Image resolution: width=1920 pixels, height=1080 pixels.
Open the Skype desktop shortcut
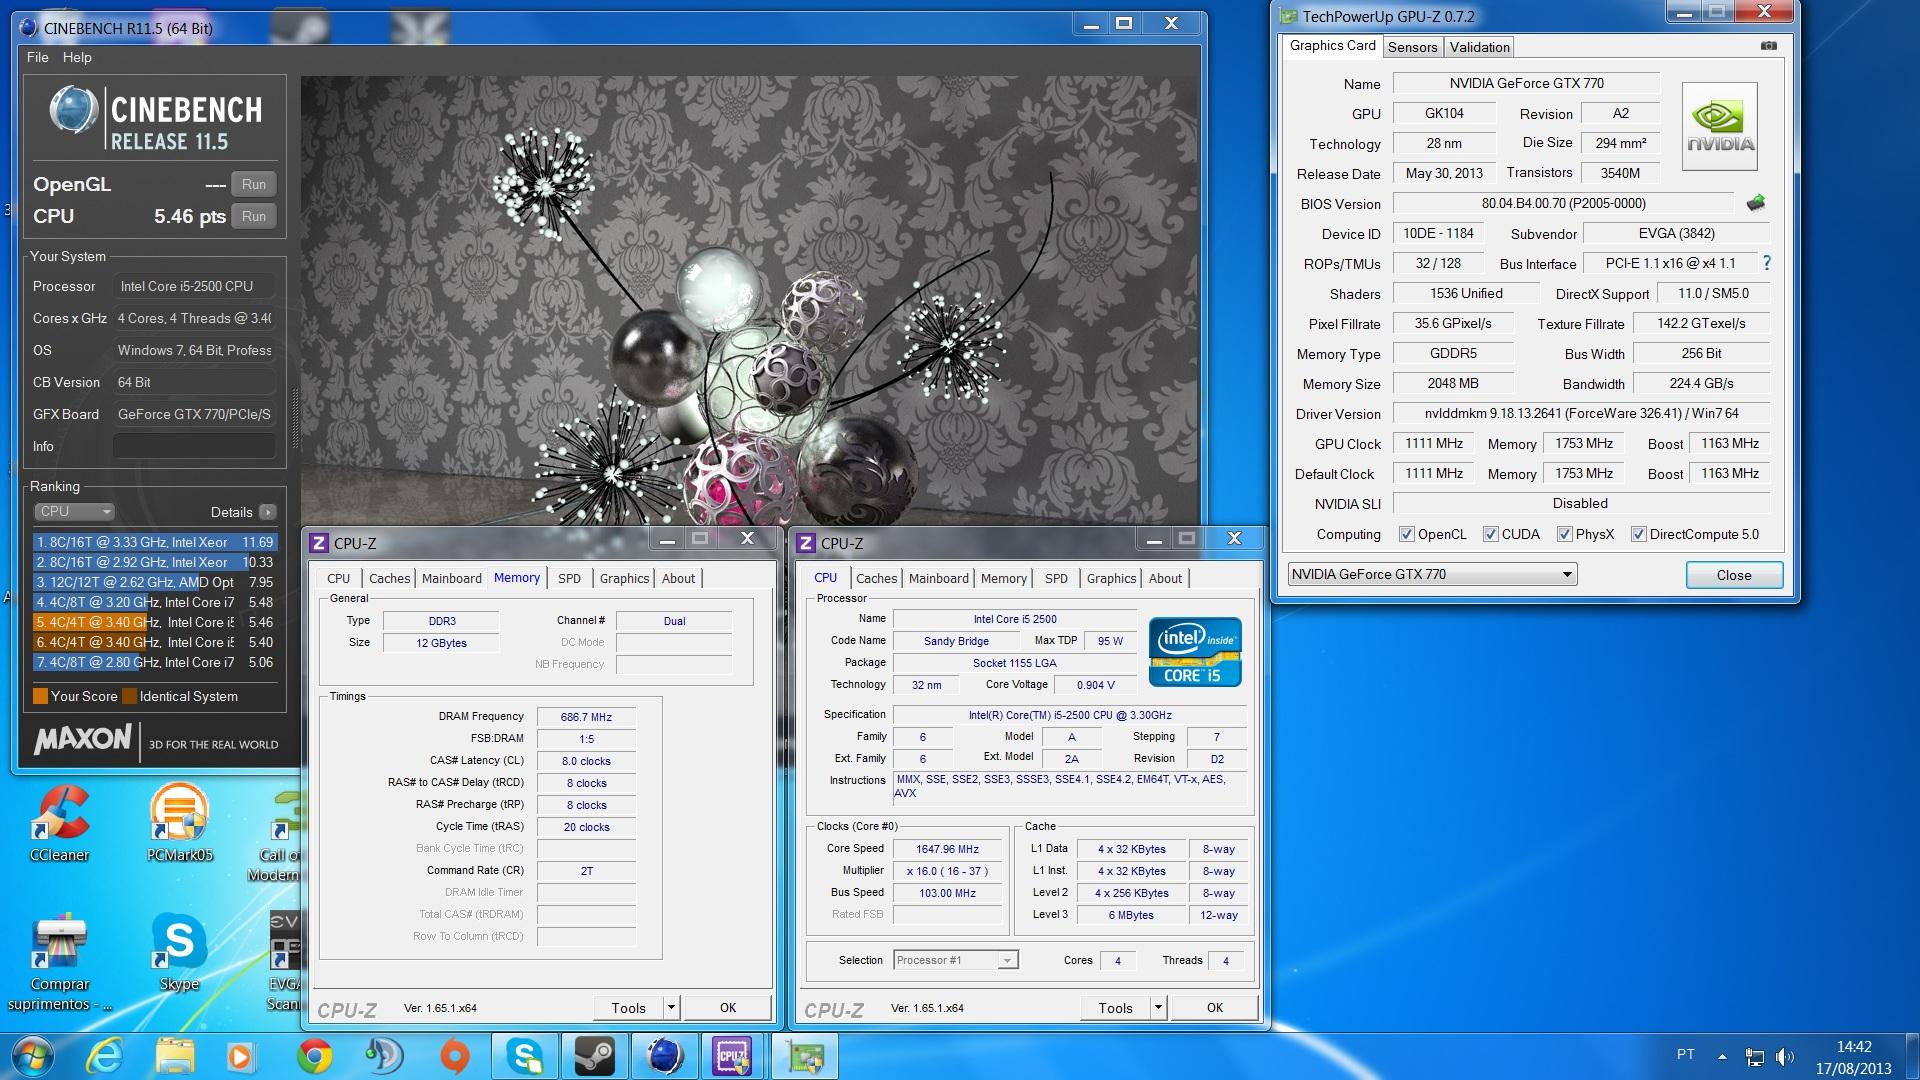click(179, 952)
